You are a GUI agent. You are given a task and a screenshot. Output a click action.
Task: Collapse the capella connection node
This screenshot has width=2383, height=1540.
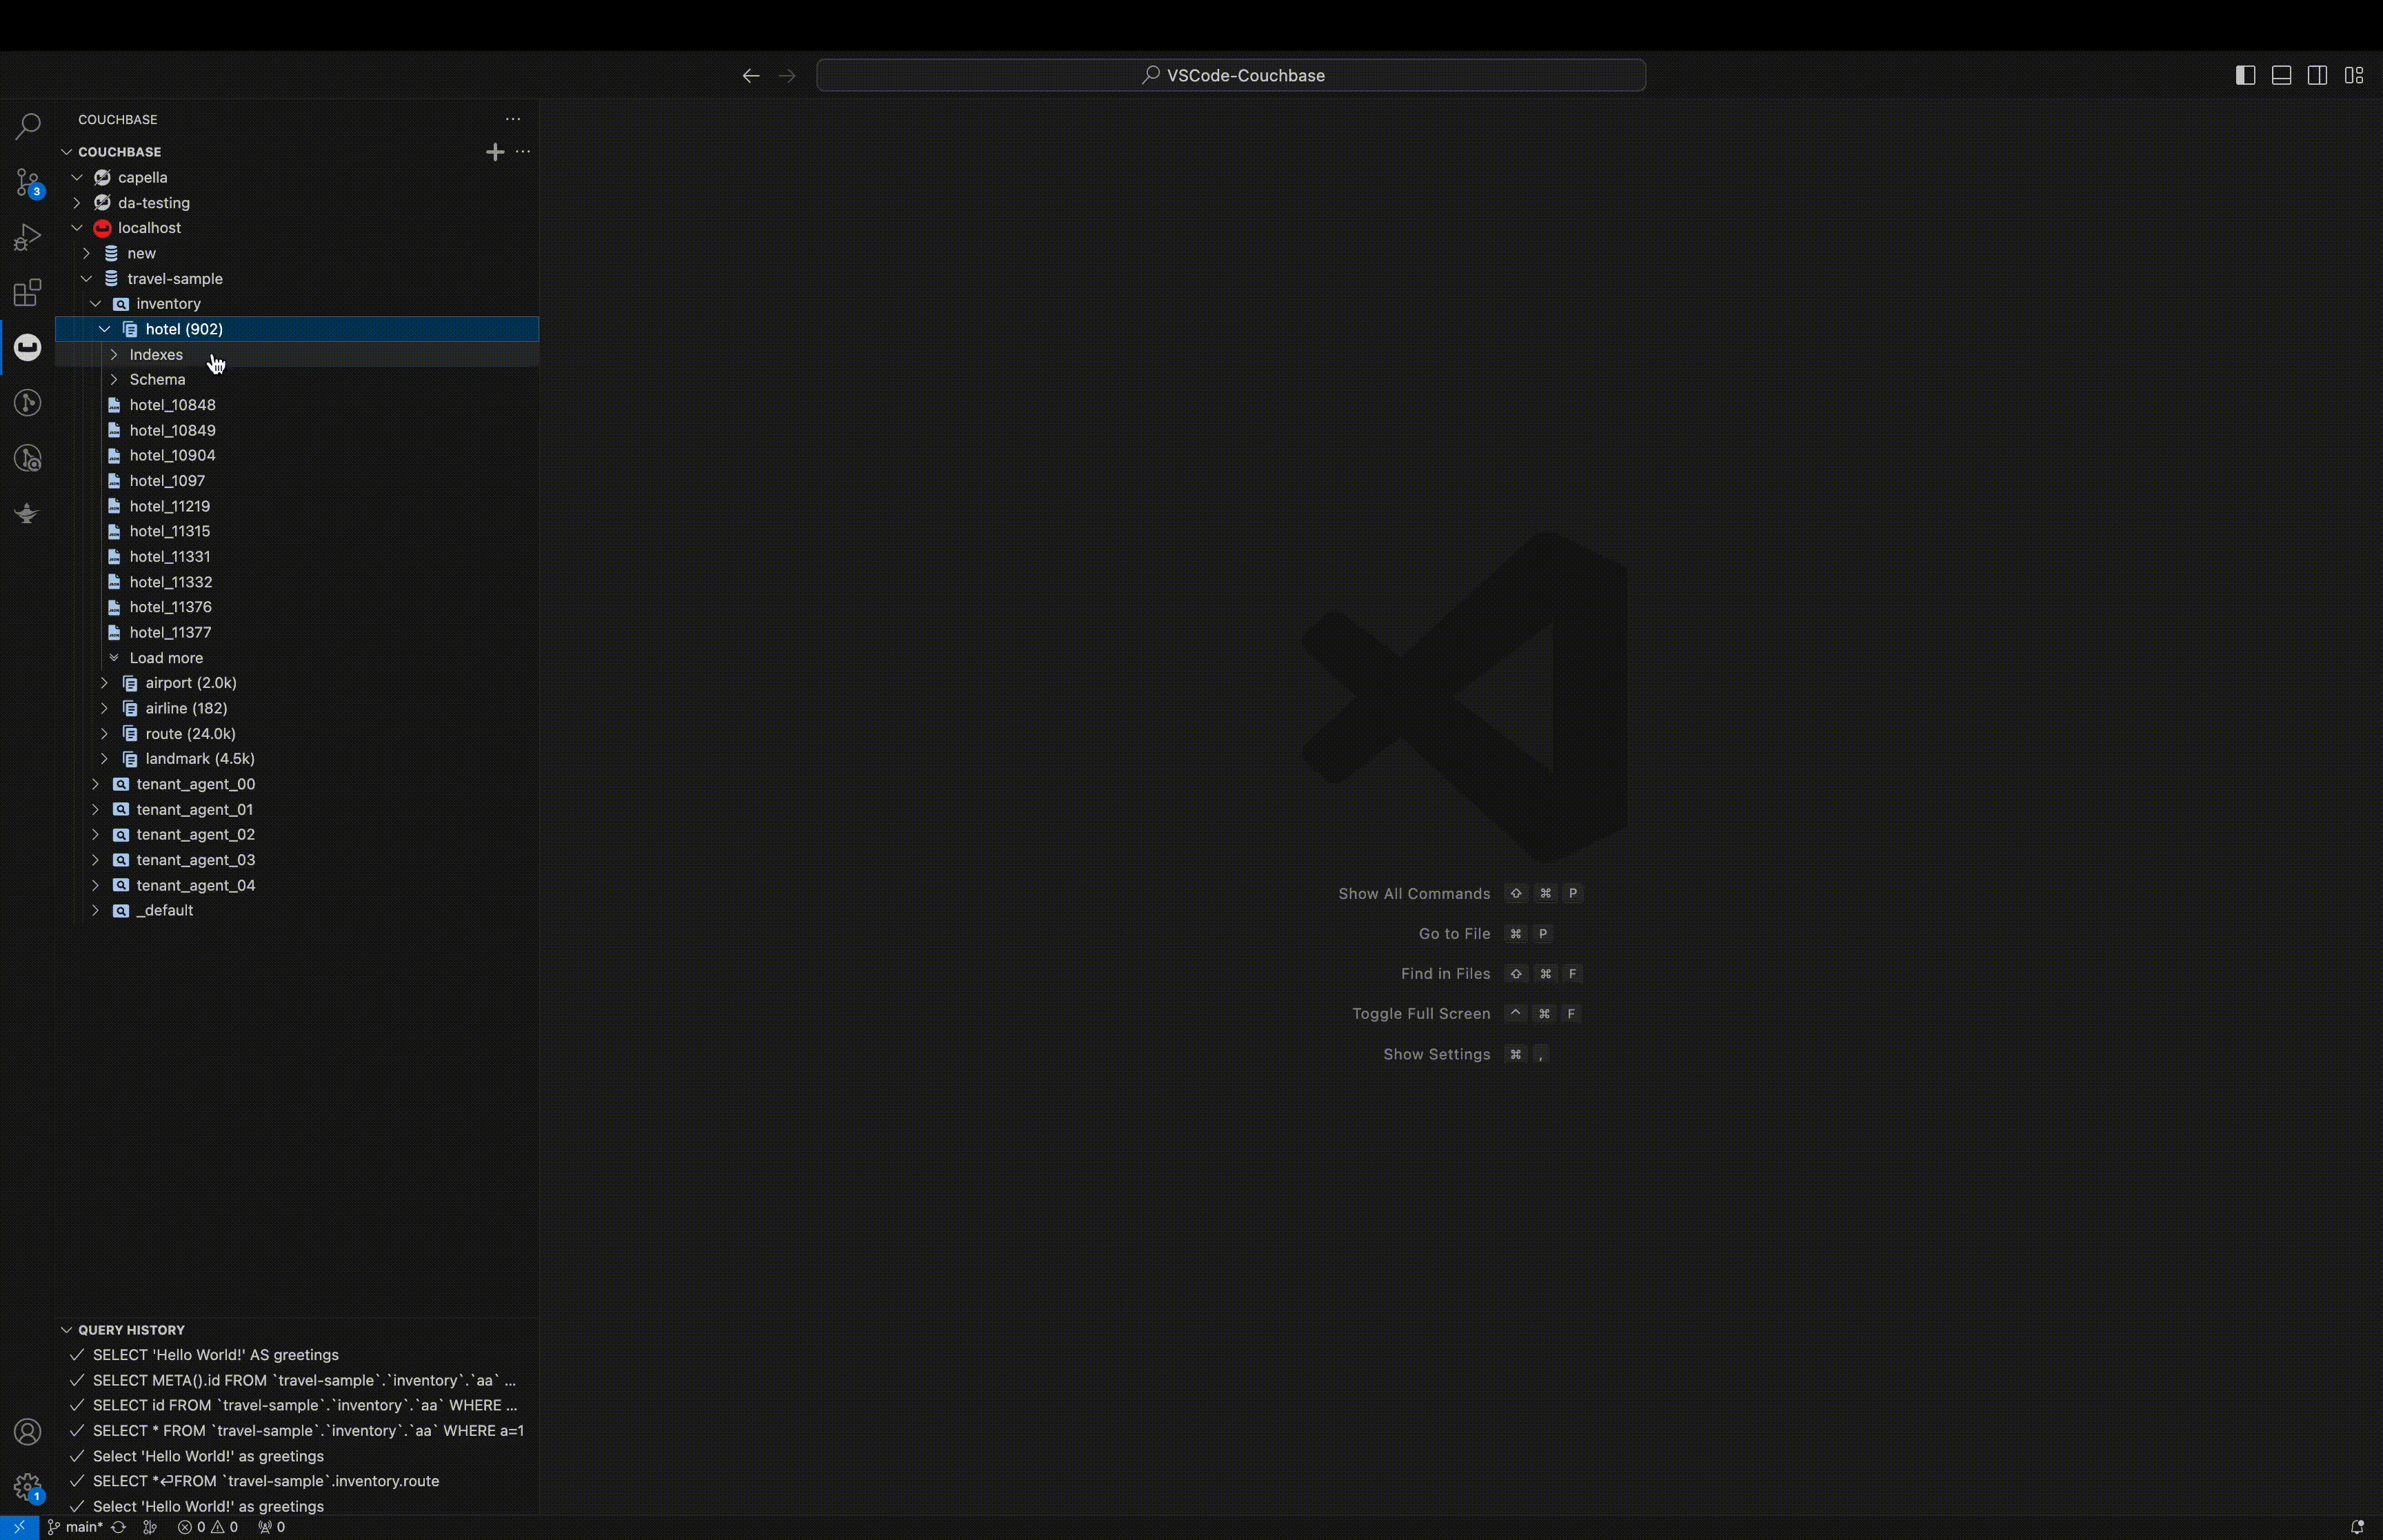pos(77,177)
